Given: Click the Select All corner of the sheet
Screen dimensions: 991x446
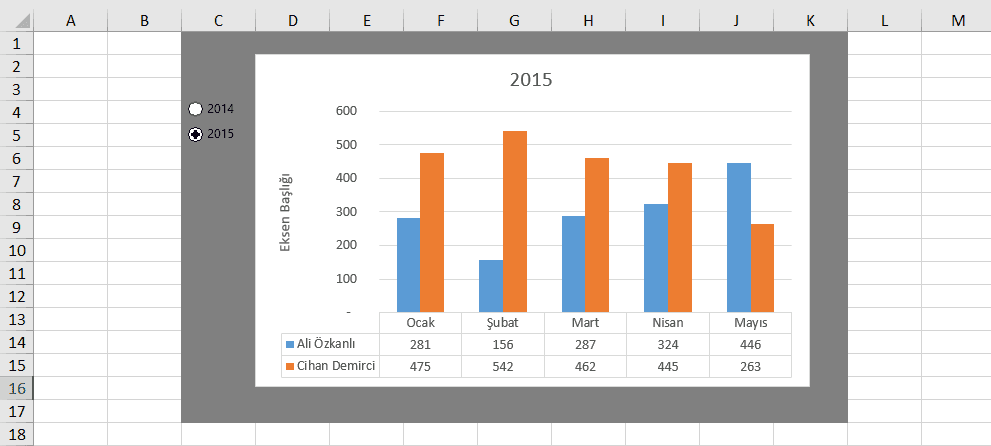Looking at the screenshot, I should tap(17, 21).
